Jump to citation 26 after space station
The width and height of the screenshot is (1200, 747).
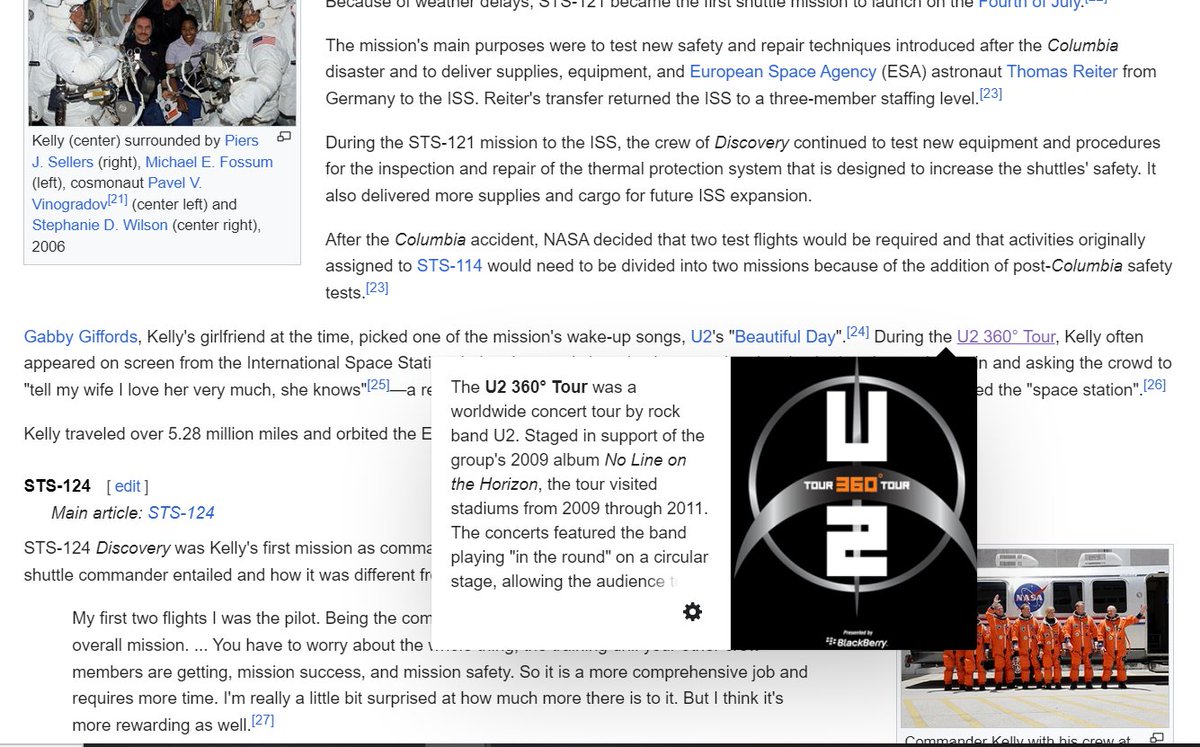click(1155, 384)
